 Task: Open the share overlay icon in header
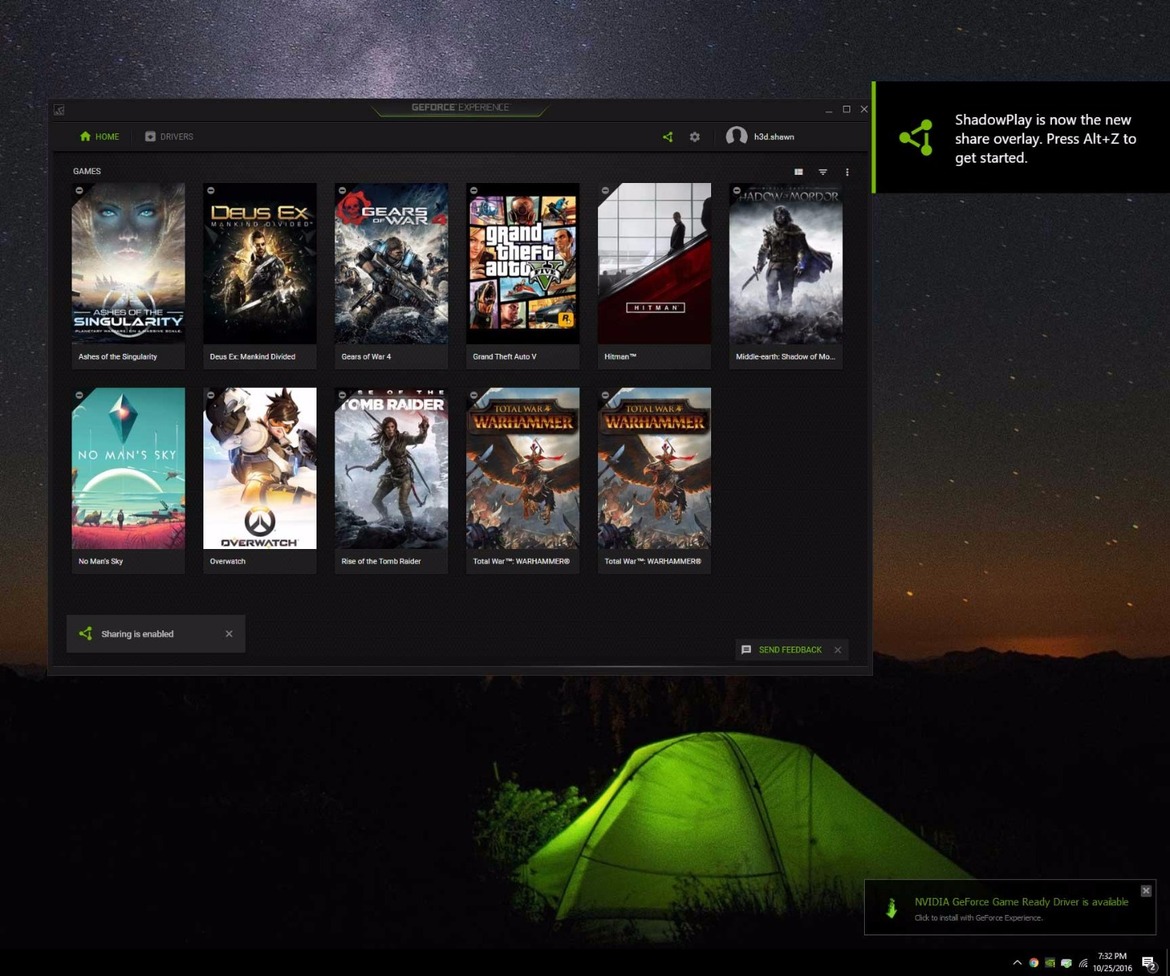(x=668, y=137)
